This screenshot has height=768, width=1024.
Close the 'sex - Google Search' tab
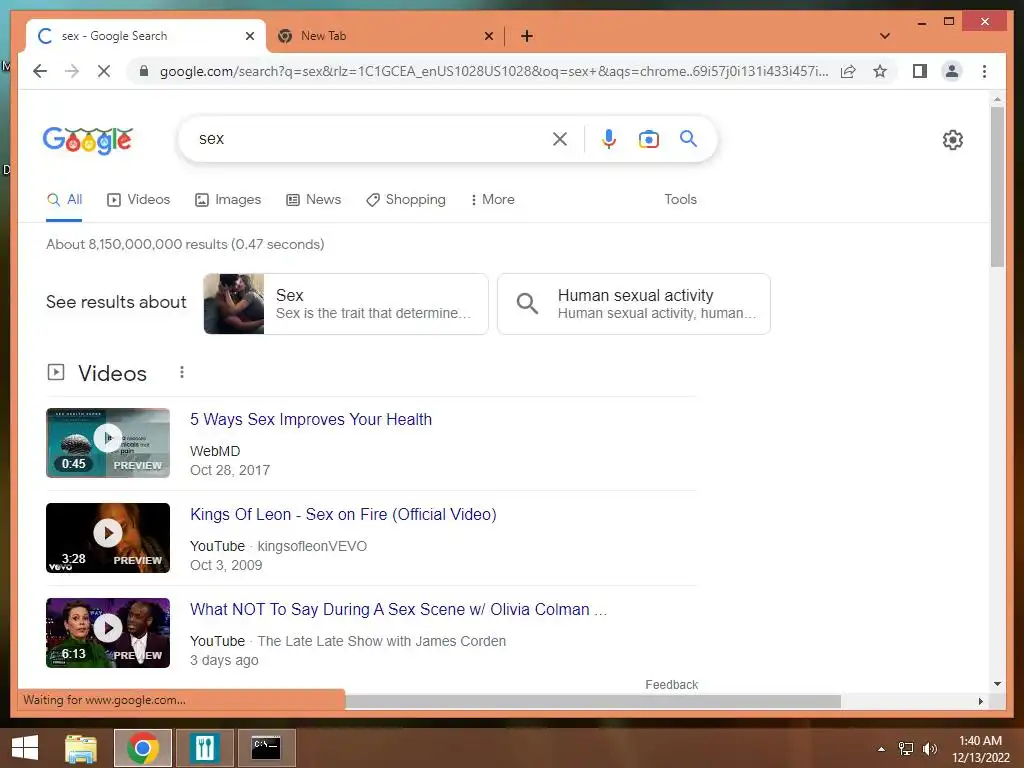coord(249,36)
